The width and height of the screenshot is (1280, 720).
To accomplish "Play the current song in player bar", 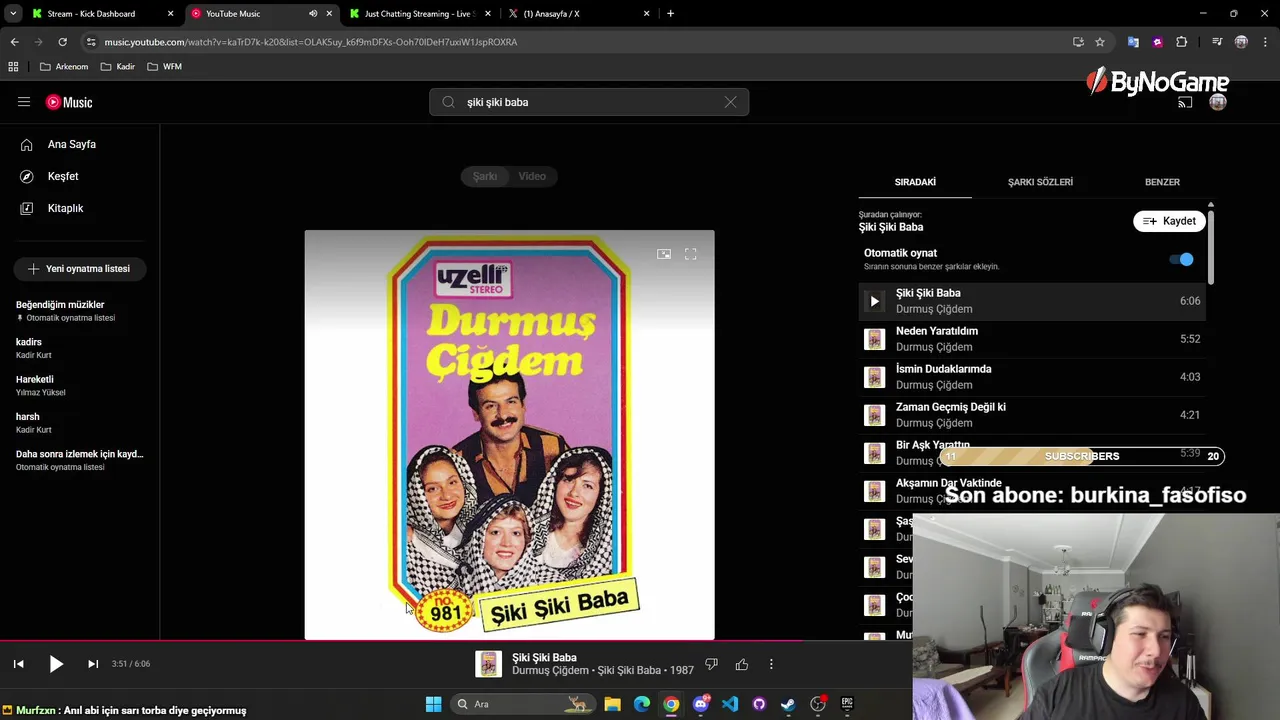I will pyautogui.click(x=56, y=664).
